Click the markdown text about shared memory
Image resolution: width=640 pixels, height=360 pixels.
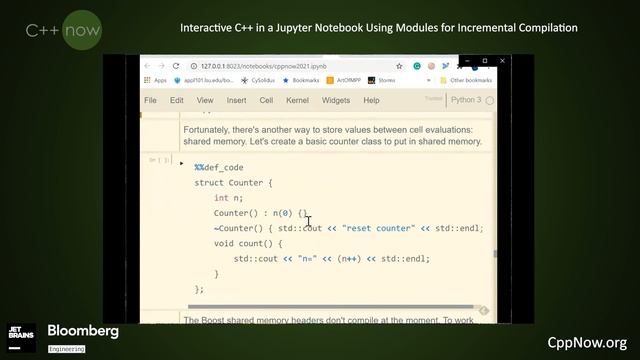[333, 136]
